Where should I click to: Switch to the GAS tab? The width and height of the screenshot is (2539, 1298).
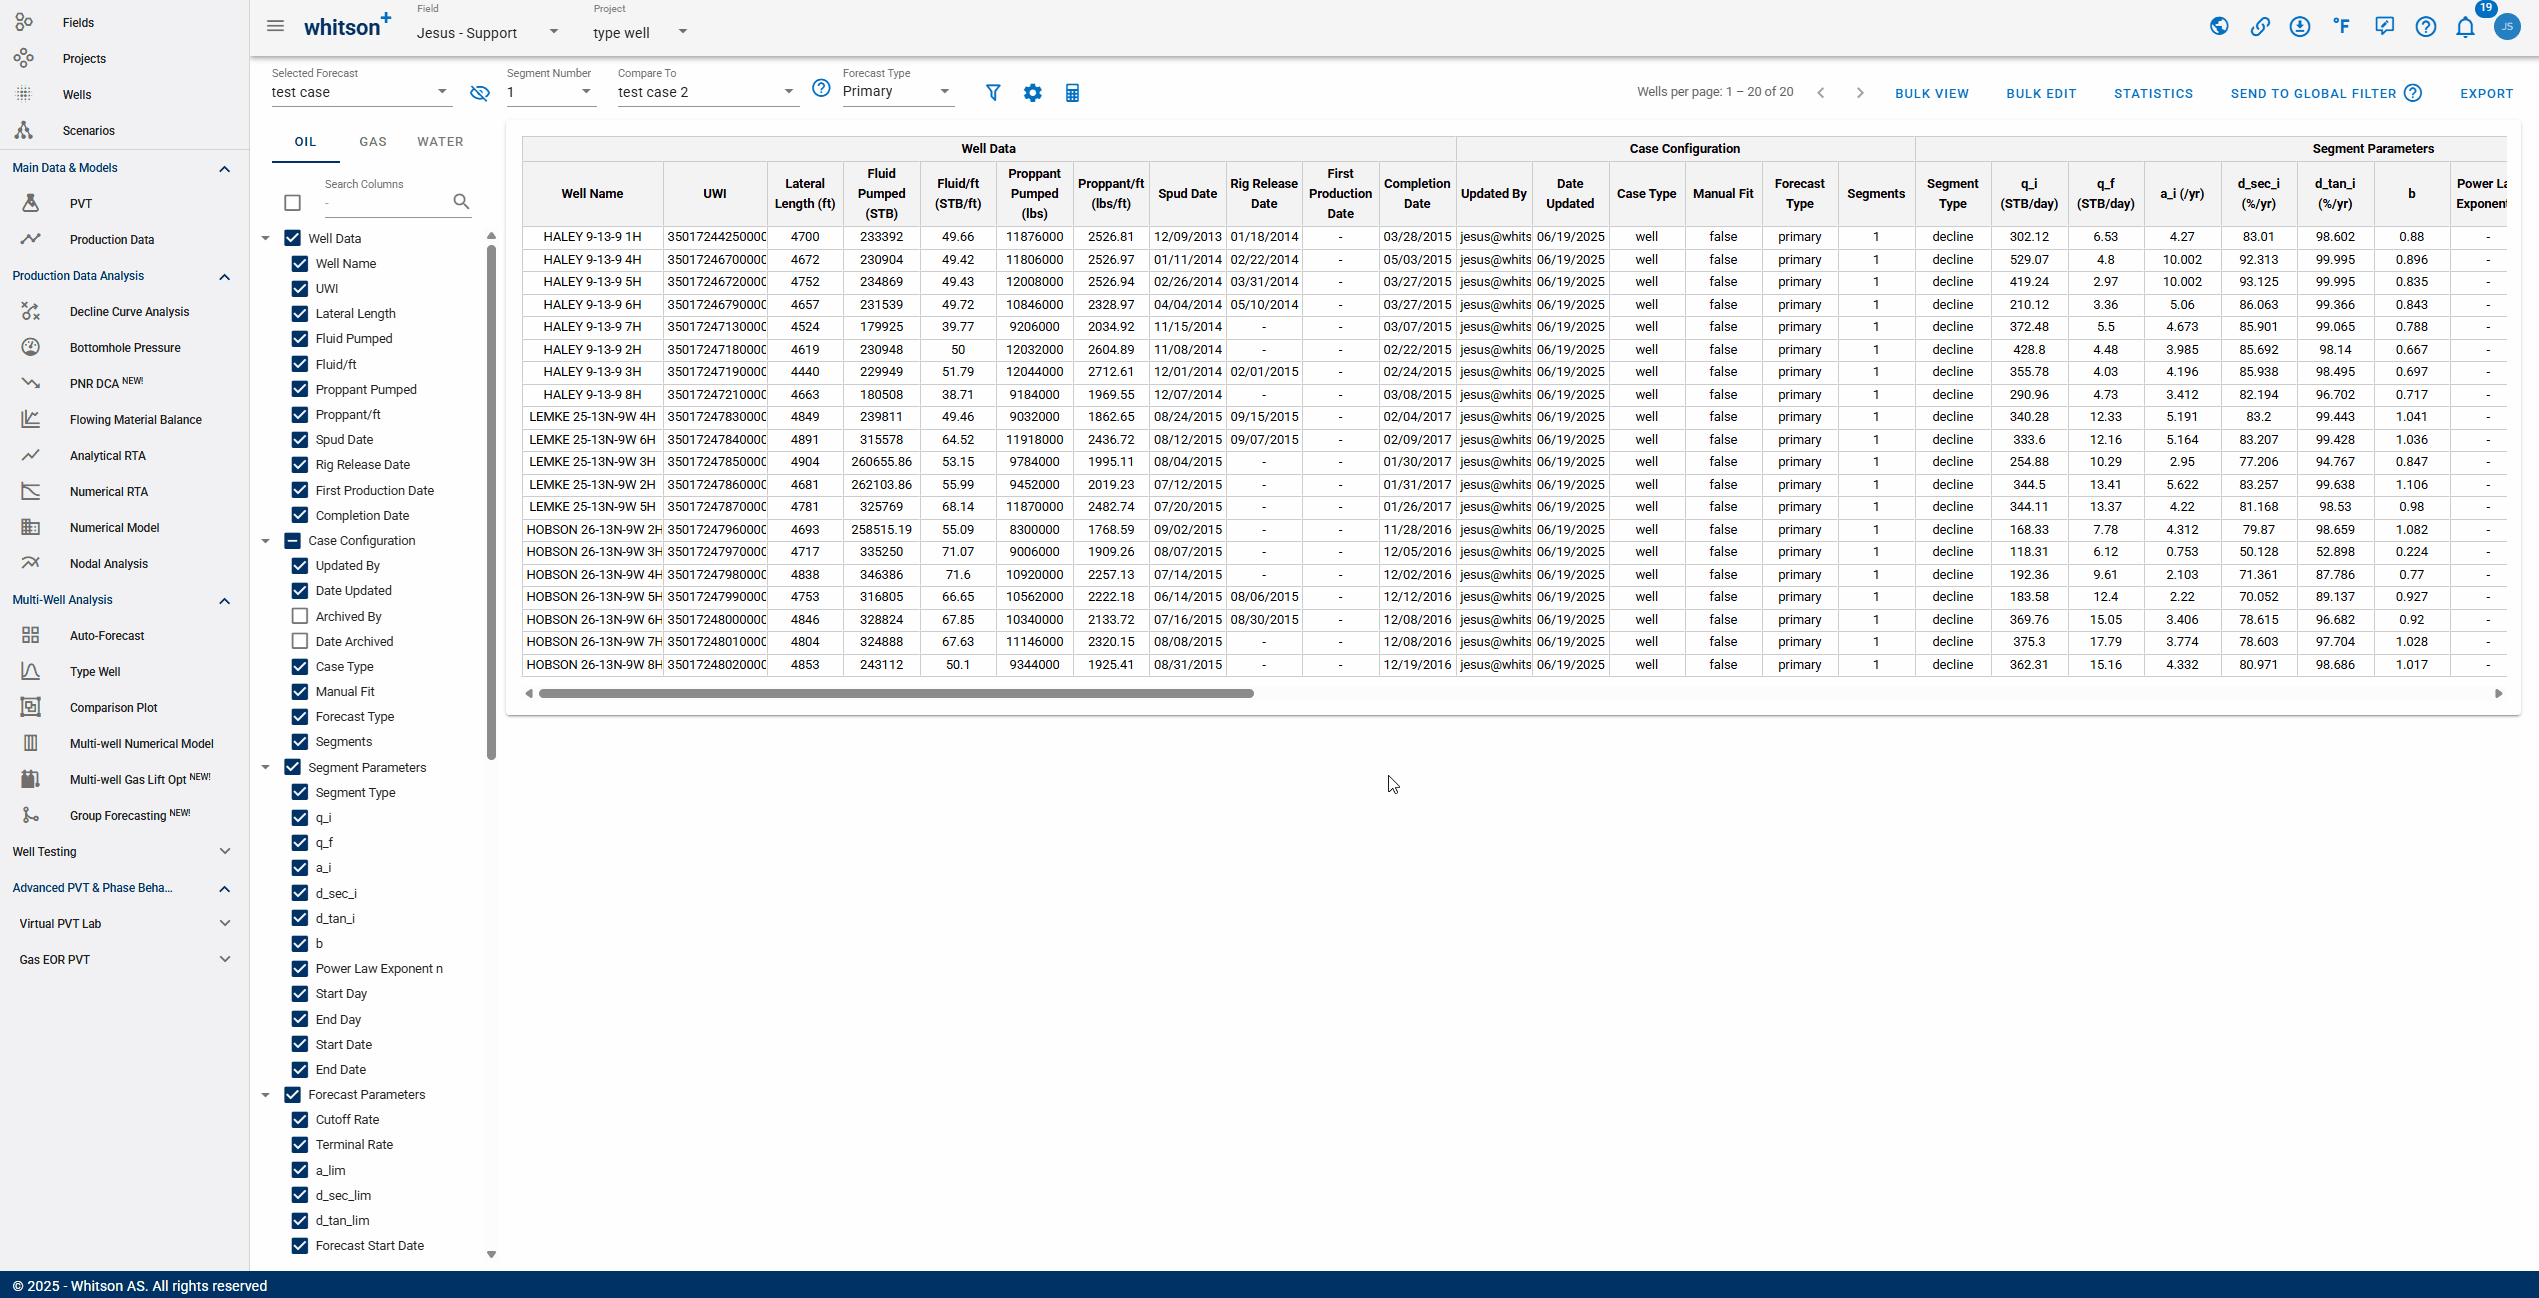click(x=373, y=142)
